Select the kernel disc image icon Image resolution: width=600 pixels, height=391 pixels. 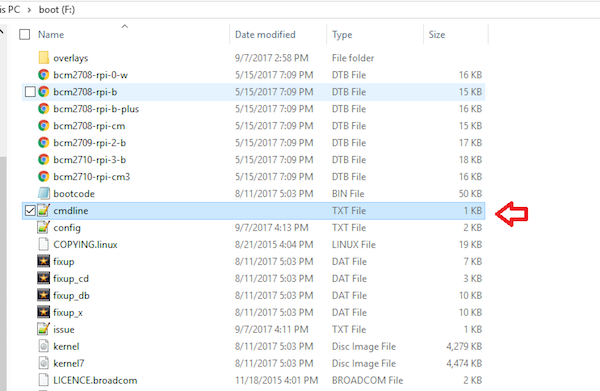click(x=44, y=346)
